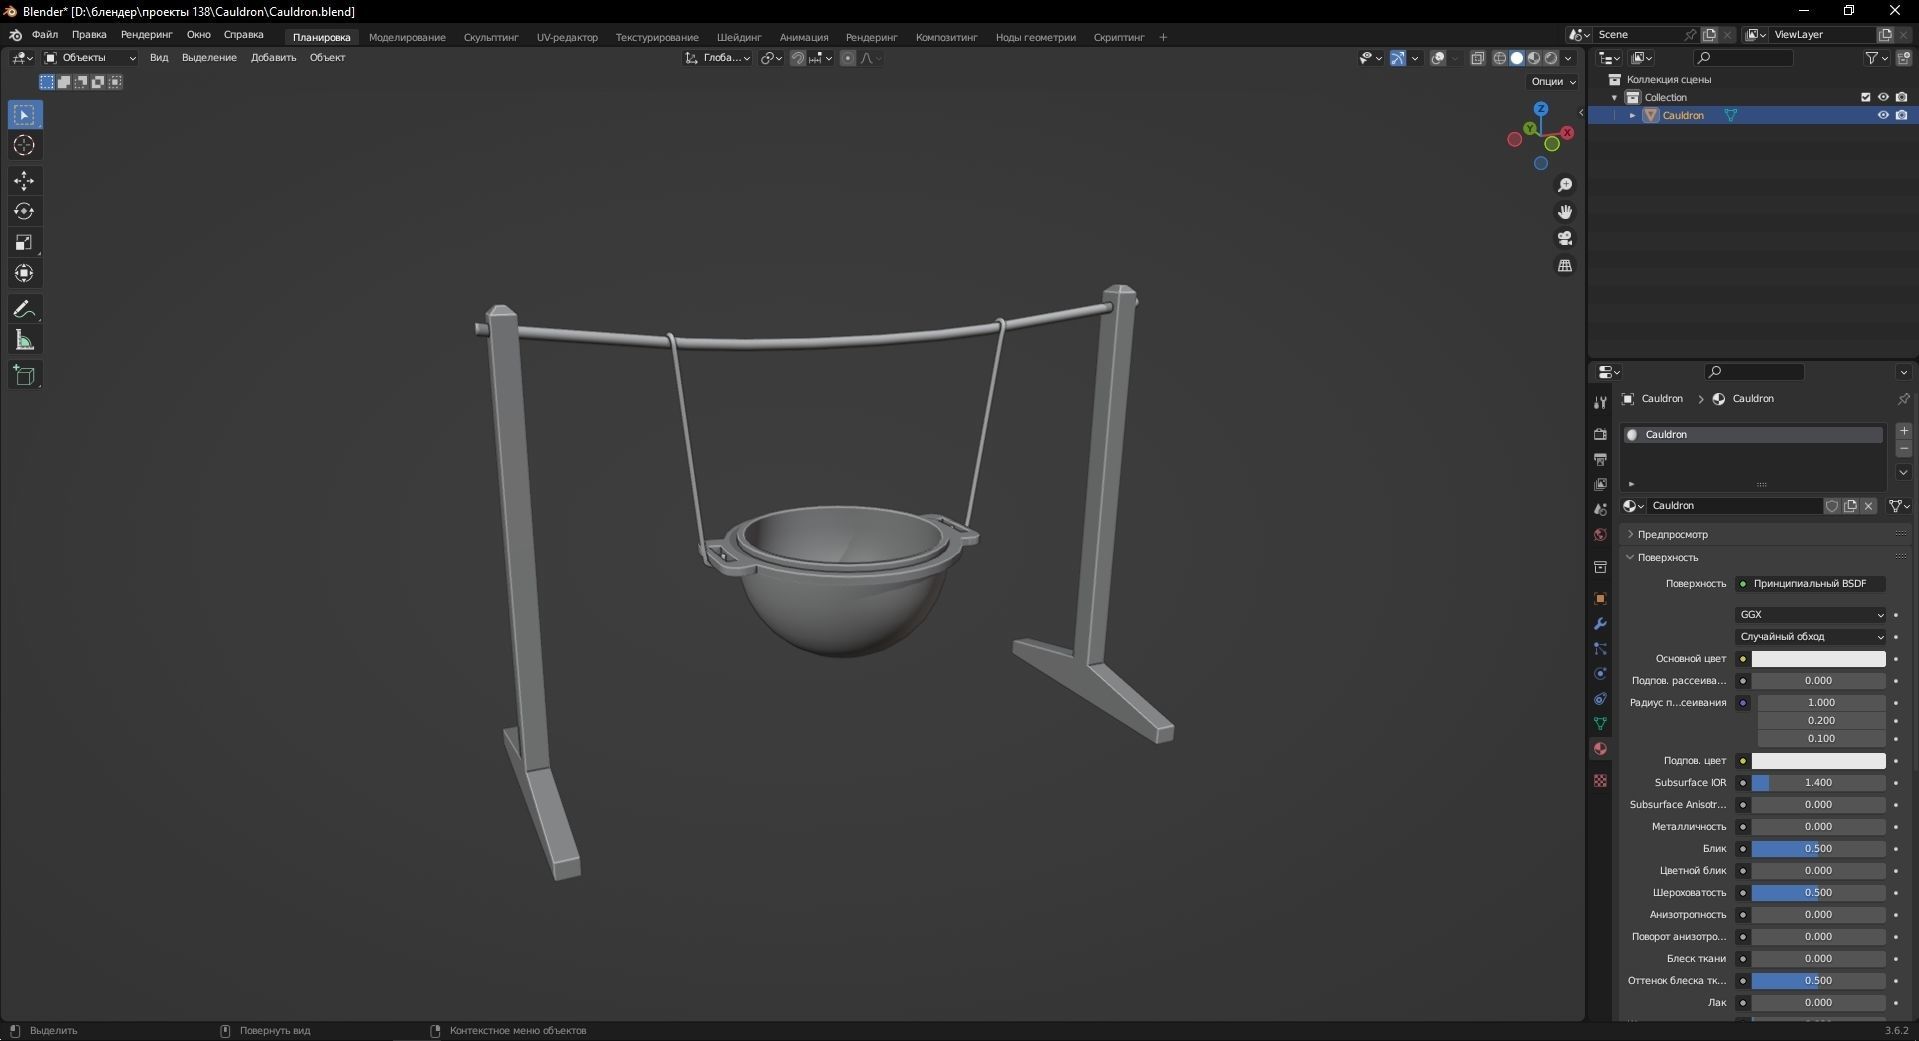The width and height of the screenshot is (1919, 1041).
Task: Toggle snapping magnet icon
Action: pyautogui.click(x=797, y=58)
